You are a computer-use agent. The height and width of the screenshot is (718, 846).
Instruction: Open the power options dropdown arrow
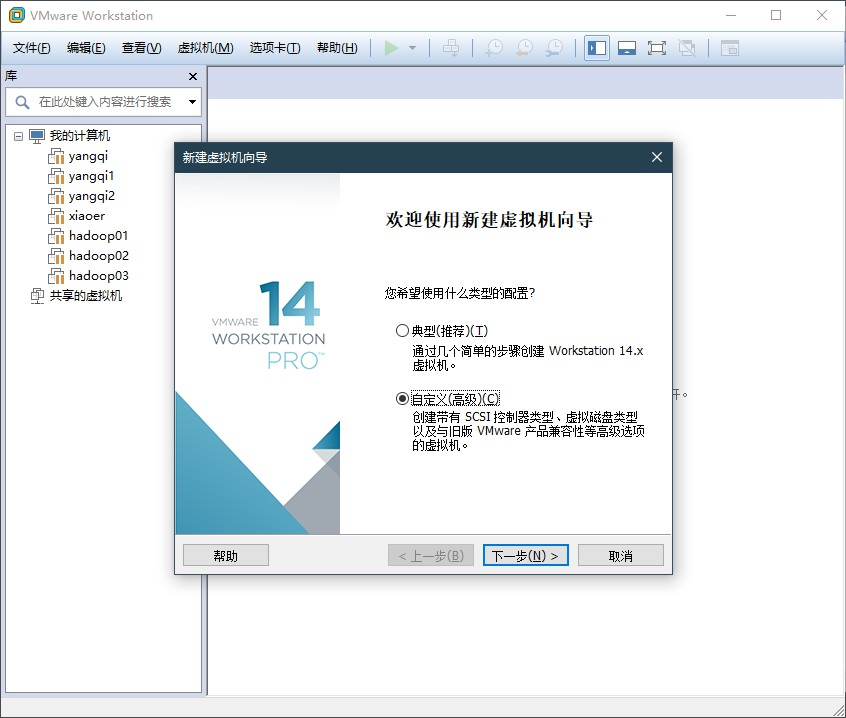[413, 48]
